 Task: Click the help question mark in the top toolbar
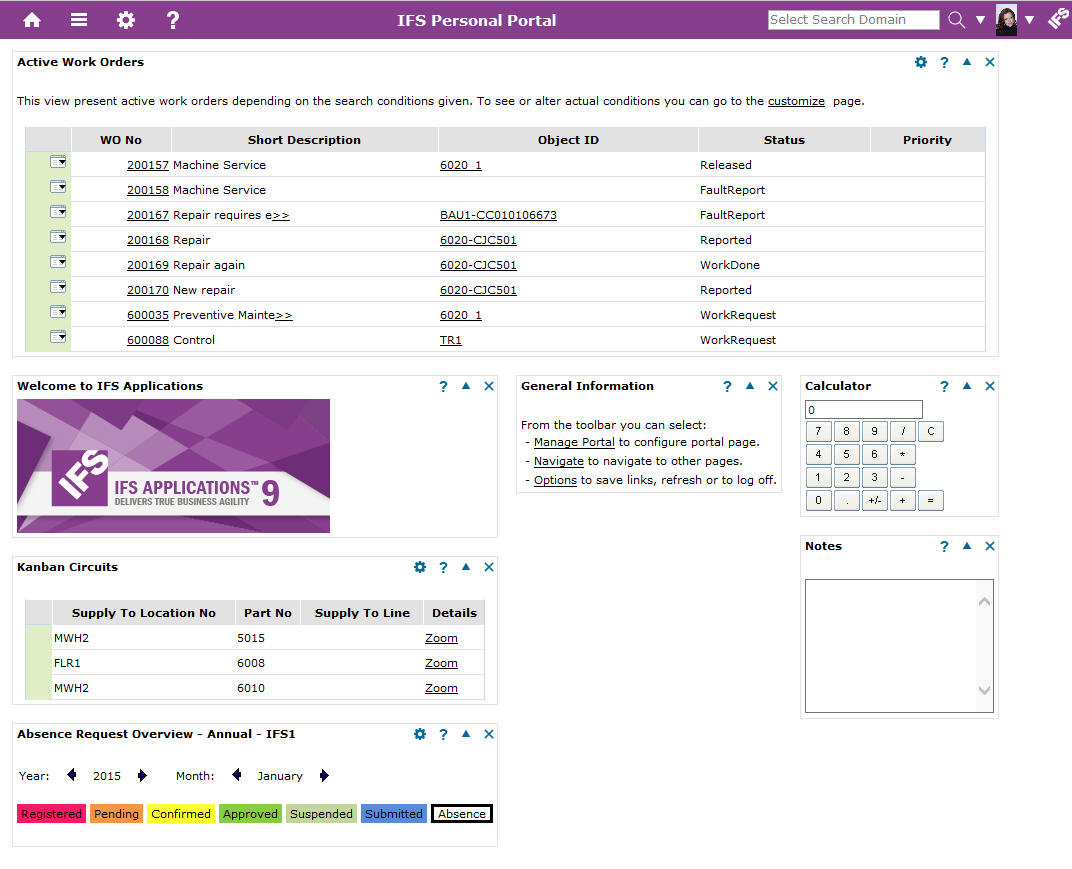[x=172, y=20]
